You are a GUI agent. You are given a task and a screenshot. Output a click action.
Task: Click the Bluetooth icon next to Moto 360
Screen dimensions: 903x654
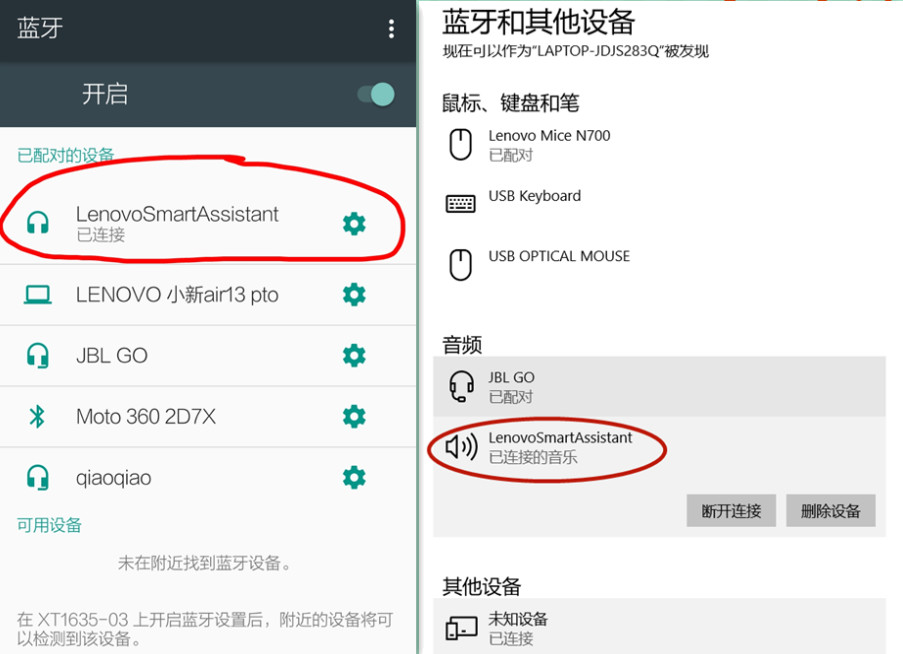click(38, 417)
